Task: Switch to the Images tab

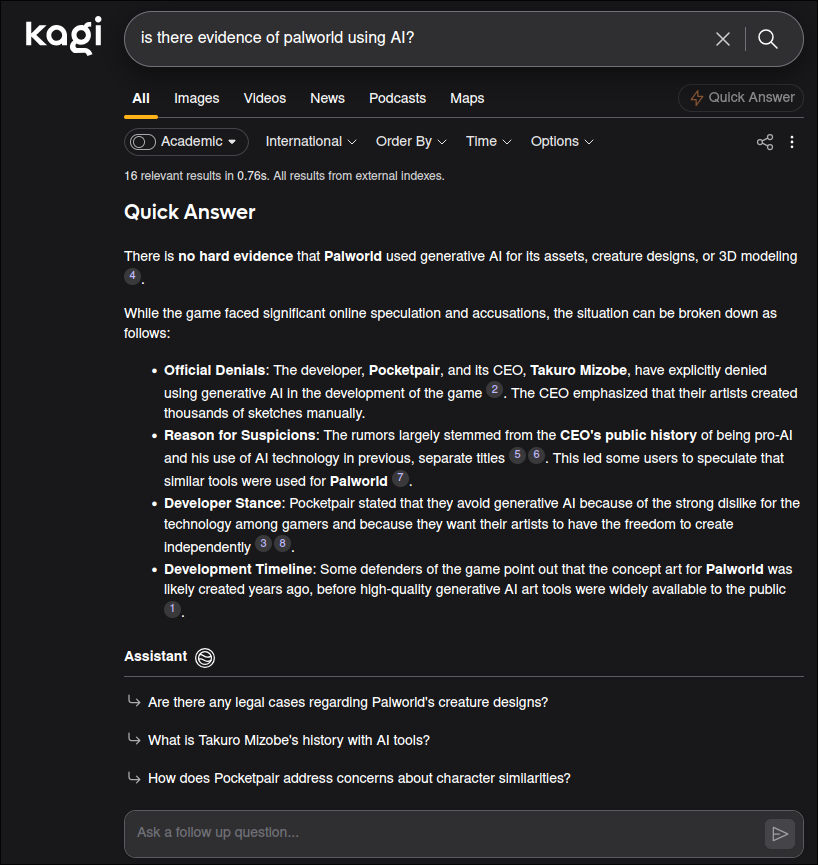Action: click(x=196, y=98)
